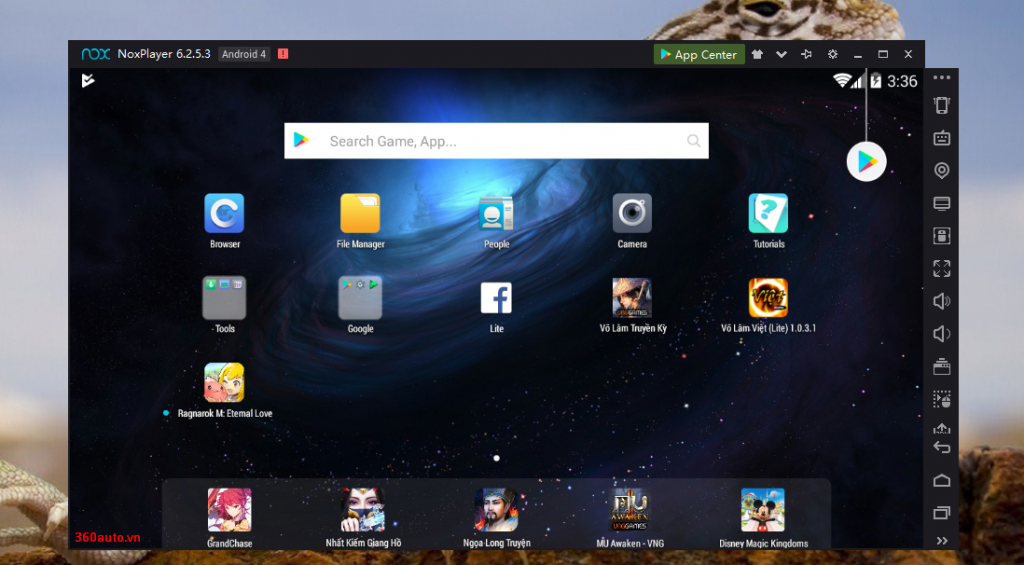Launch the Camera app

pyautogui.click(x=632, y=214)
